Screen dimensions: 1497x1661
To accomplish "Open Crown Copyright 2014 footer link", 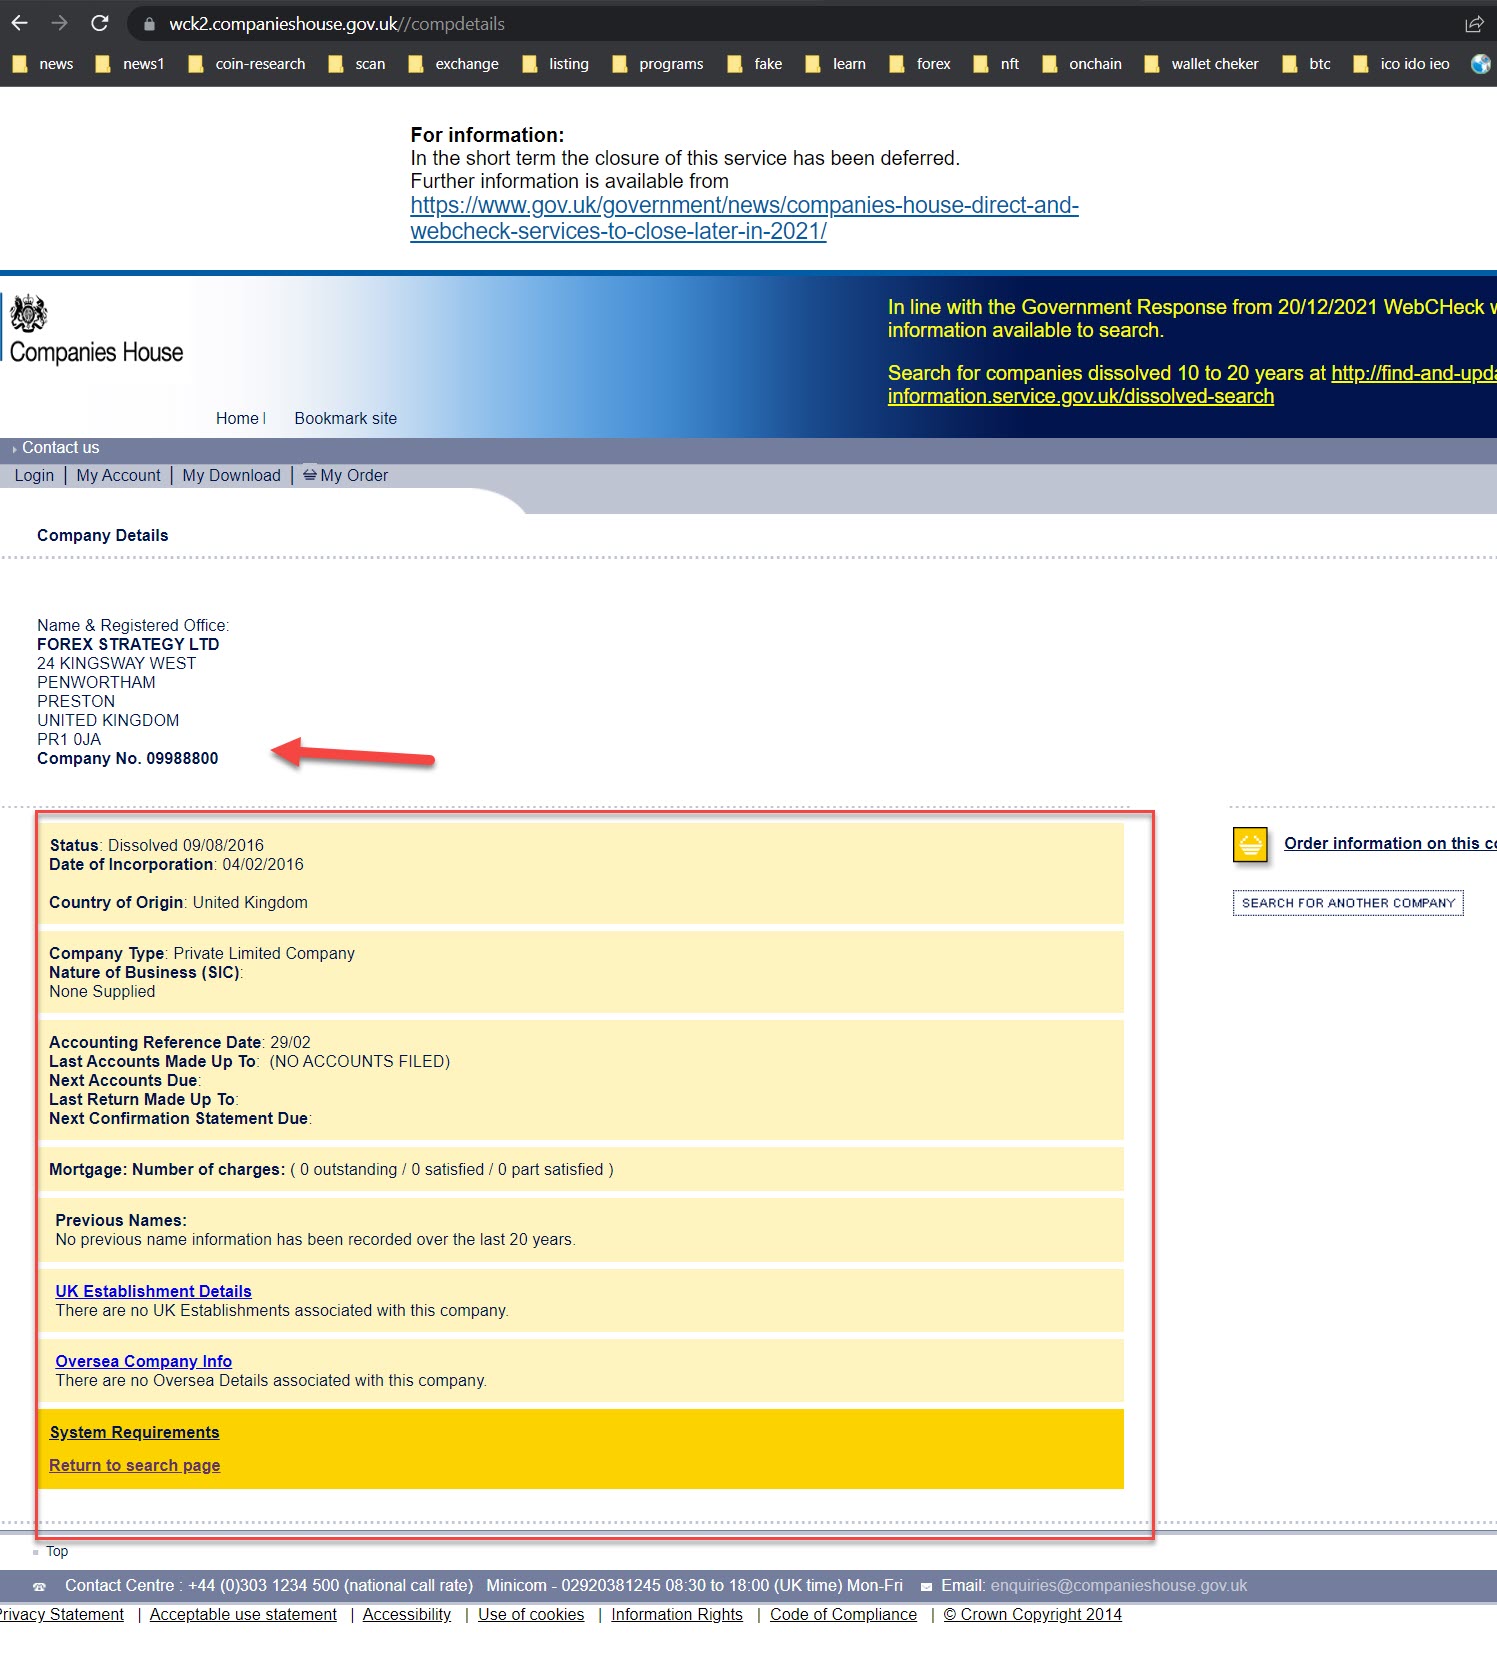I will click(1032, 1614).
